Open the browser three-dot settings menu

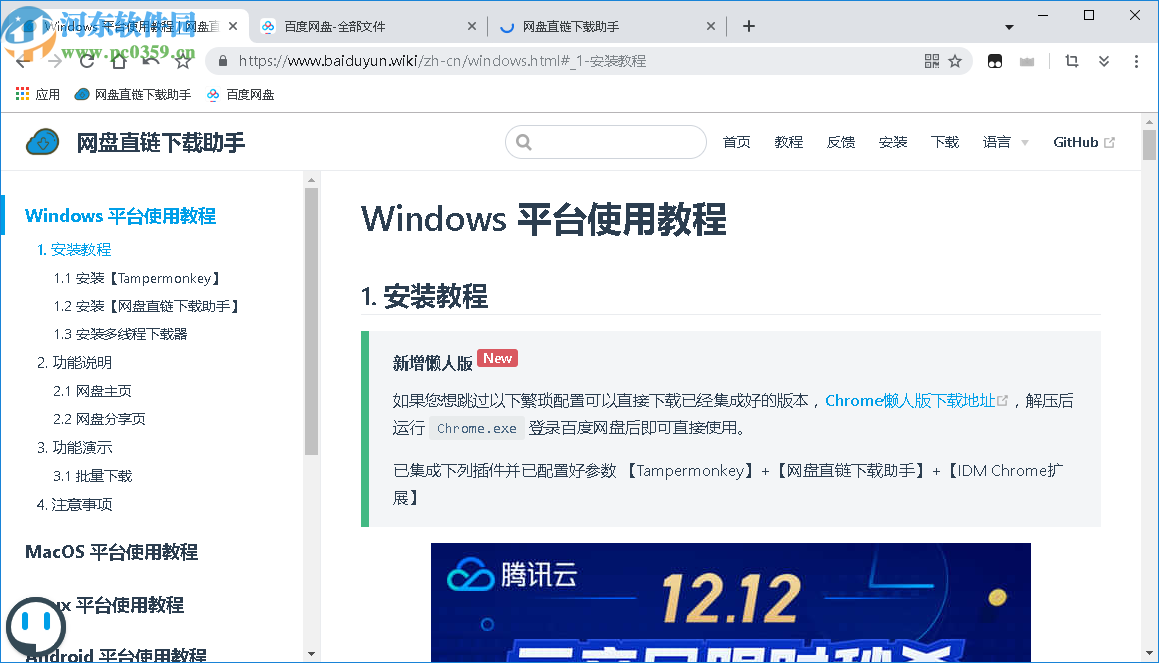(x=1136, y=61)
